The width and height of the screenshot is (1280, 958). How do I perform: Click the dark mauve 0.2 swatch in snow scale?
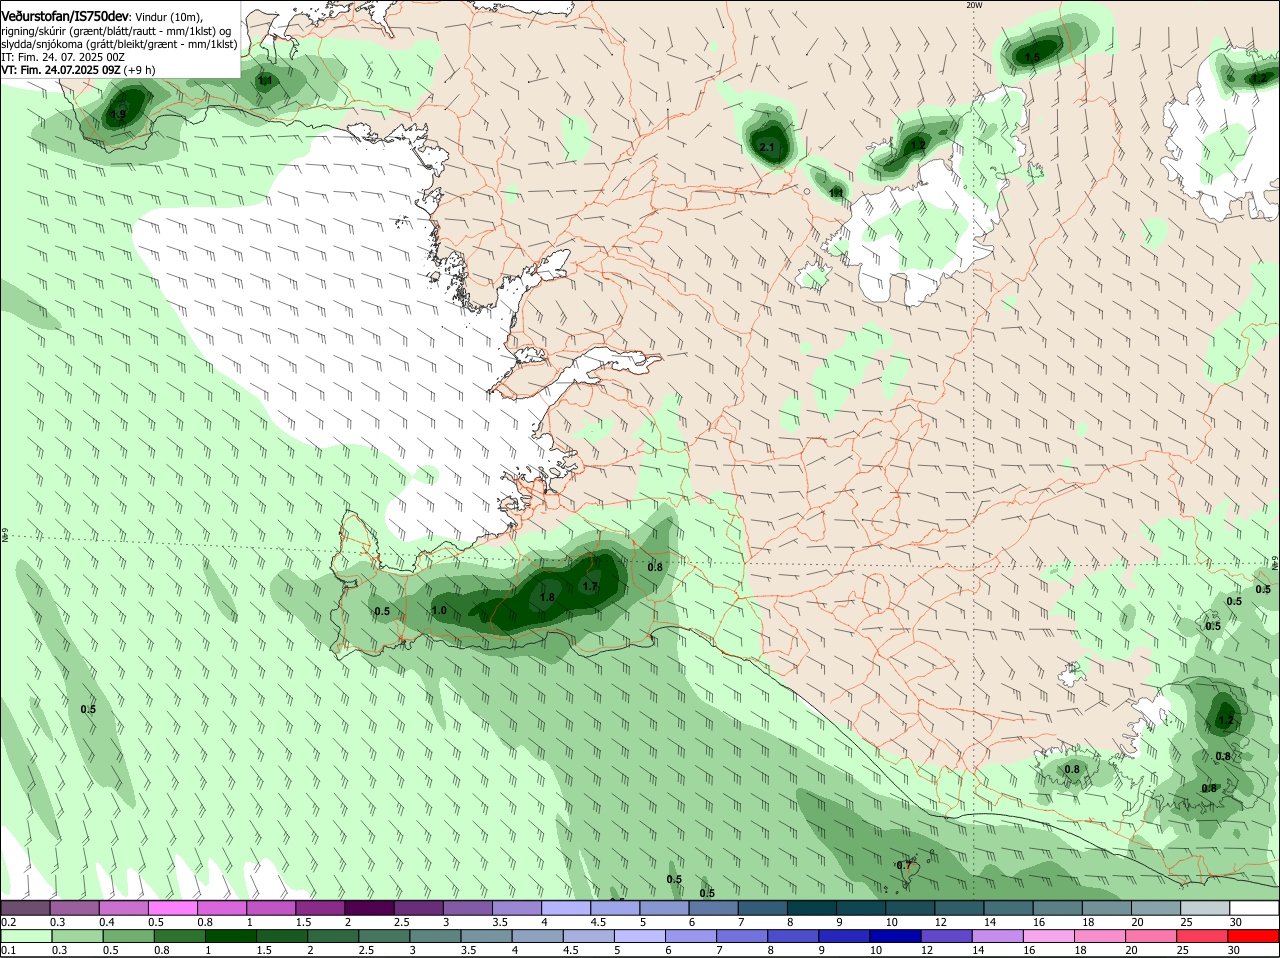[25, 908]
